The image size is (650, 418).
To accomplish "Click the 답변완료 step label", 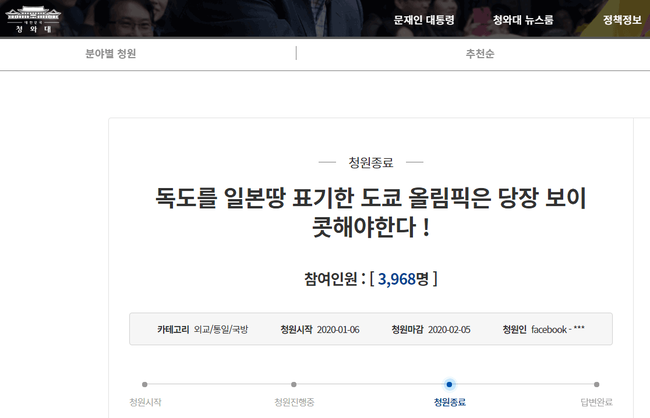I will pyautogui.click(x=596, y=402).
